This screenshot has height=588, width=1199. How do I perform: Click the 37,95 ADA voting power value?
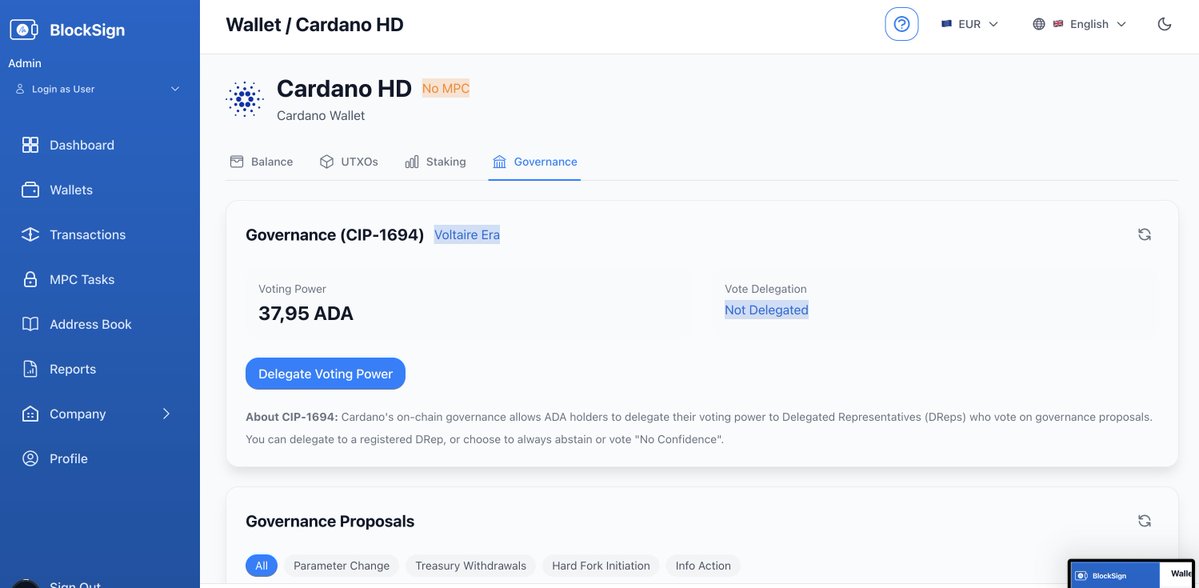[306, 313]
